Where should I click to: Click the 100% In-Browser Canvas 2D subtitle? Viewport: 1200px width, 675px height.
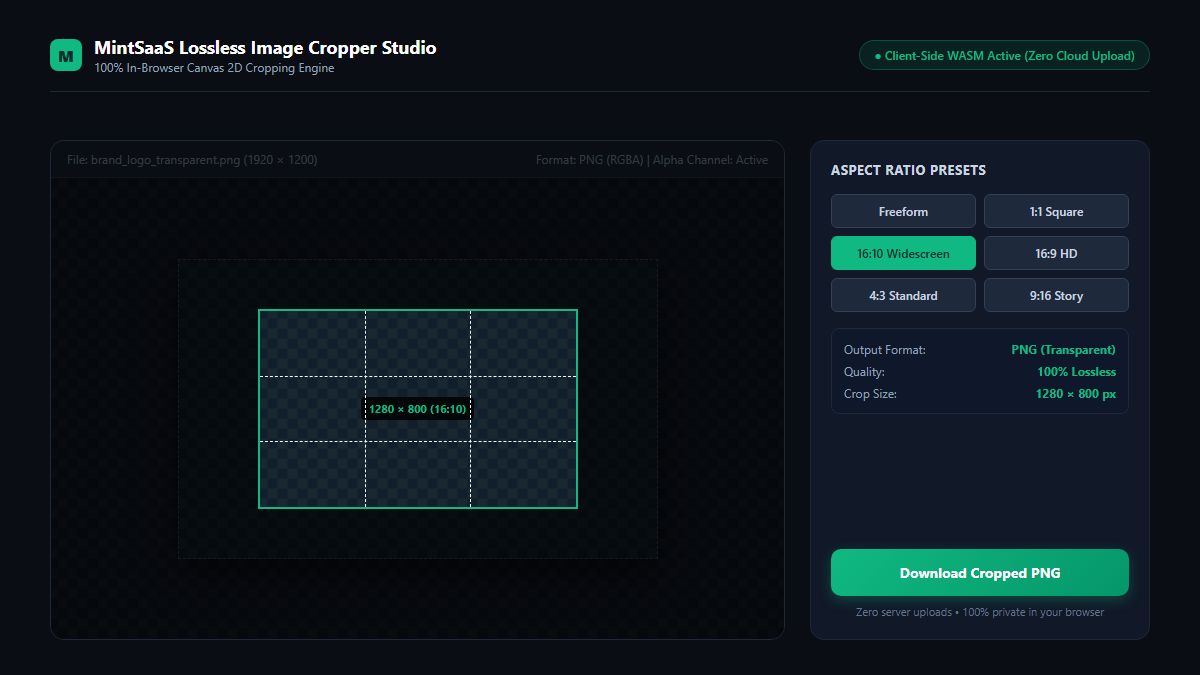click(214, 68)
